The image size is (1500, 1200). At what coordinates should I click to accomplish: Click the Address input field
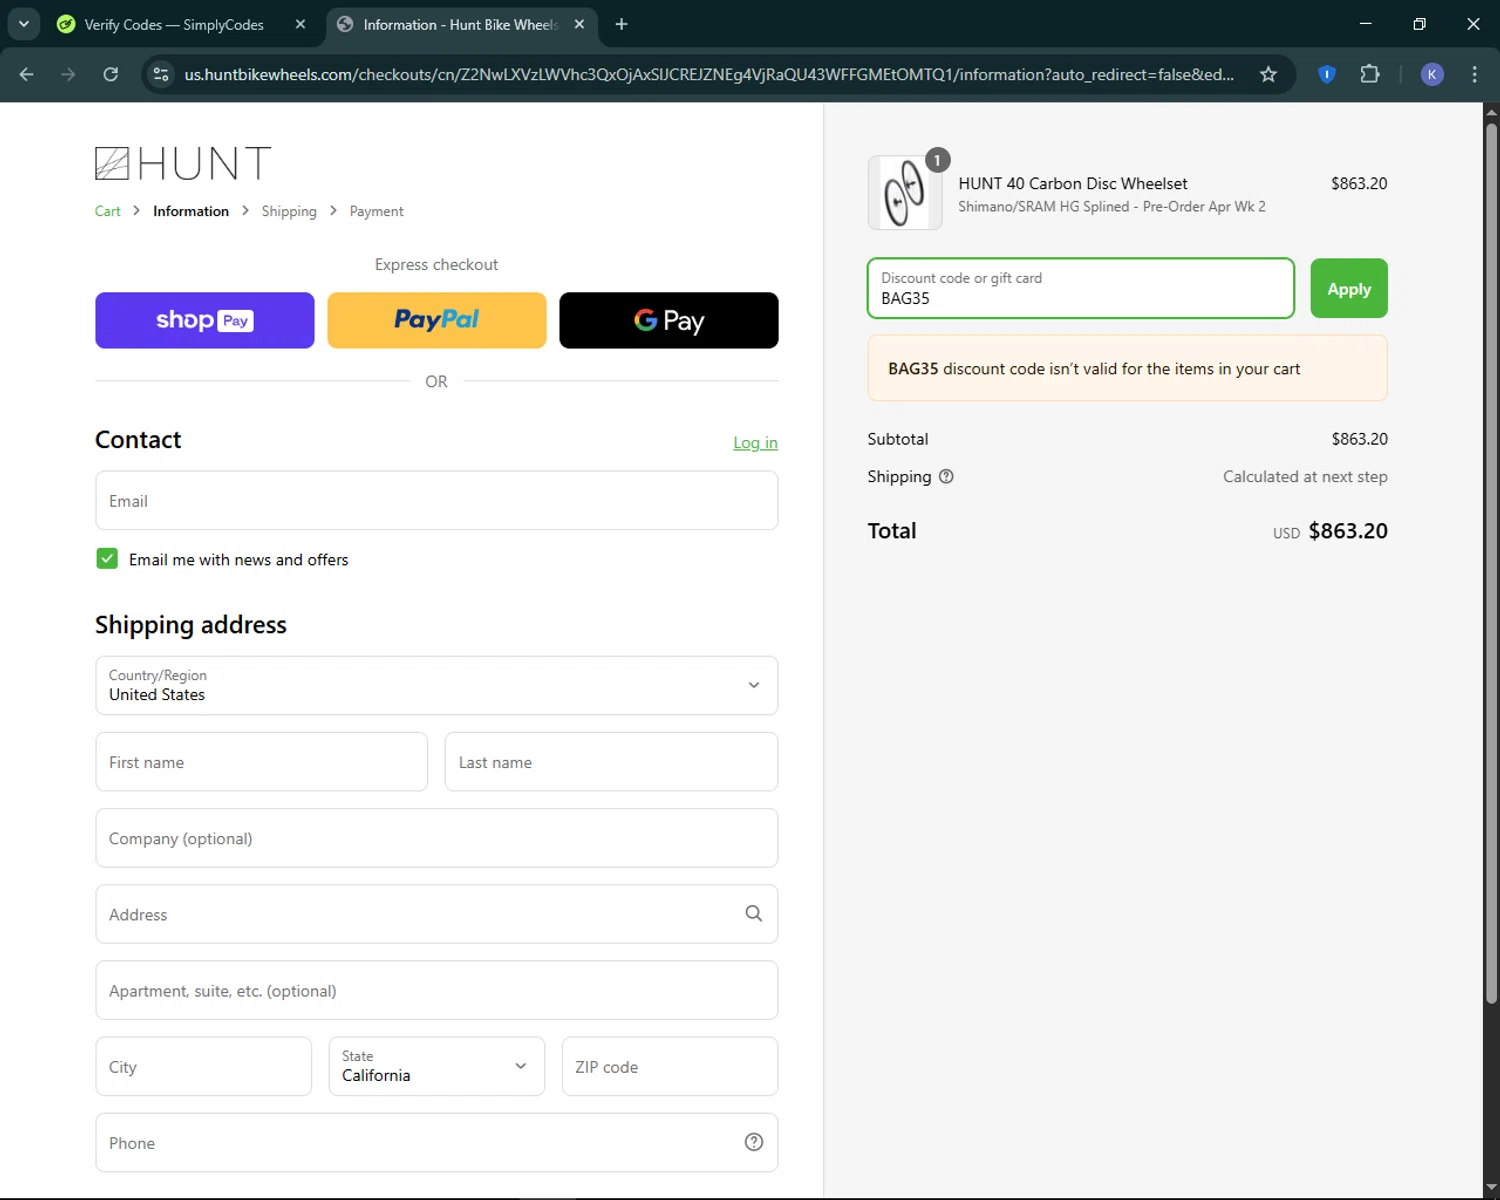[437, 914]
